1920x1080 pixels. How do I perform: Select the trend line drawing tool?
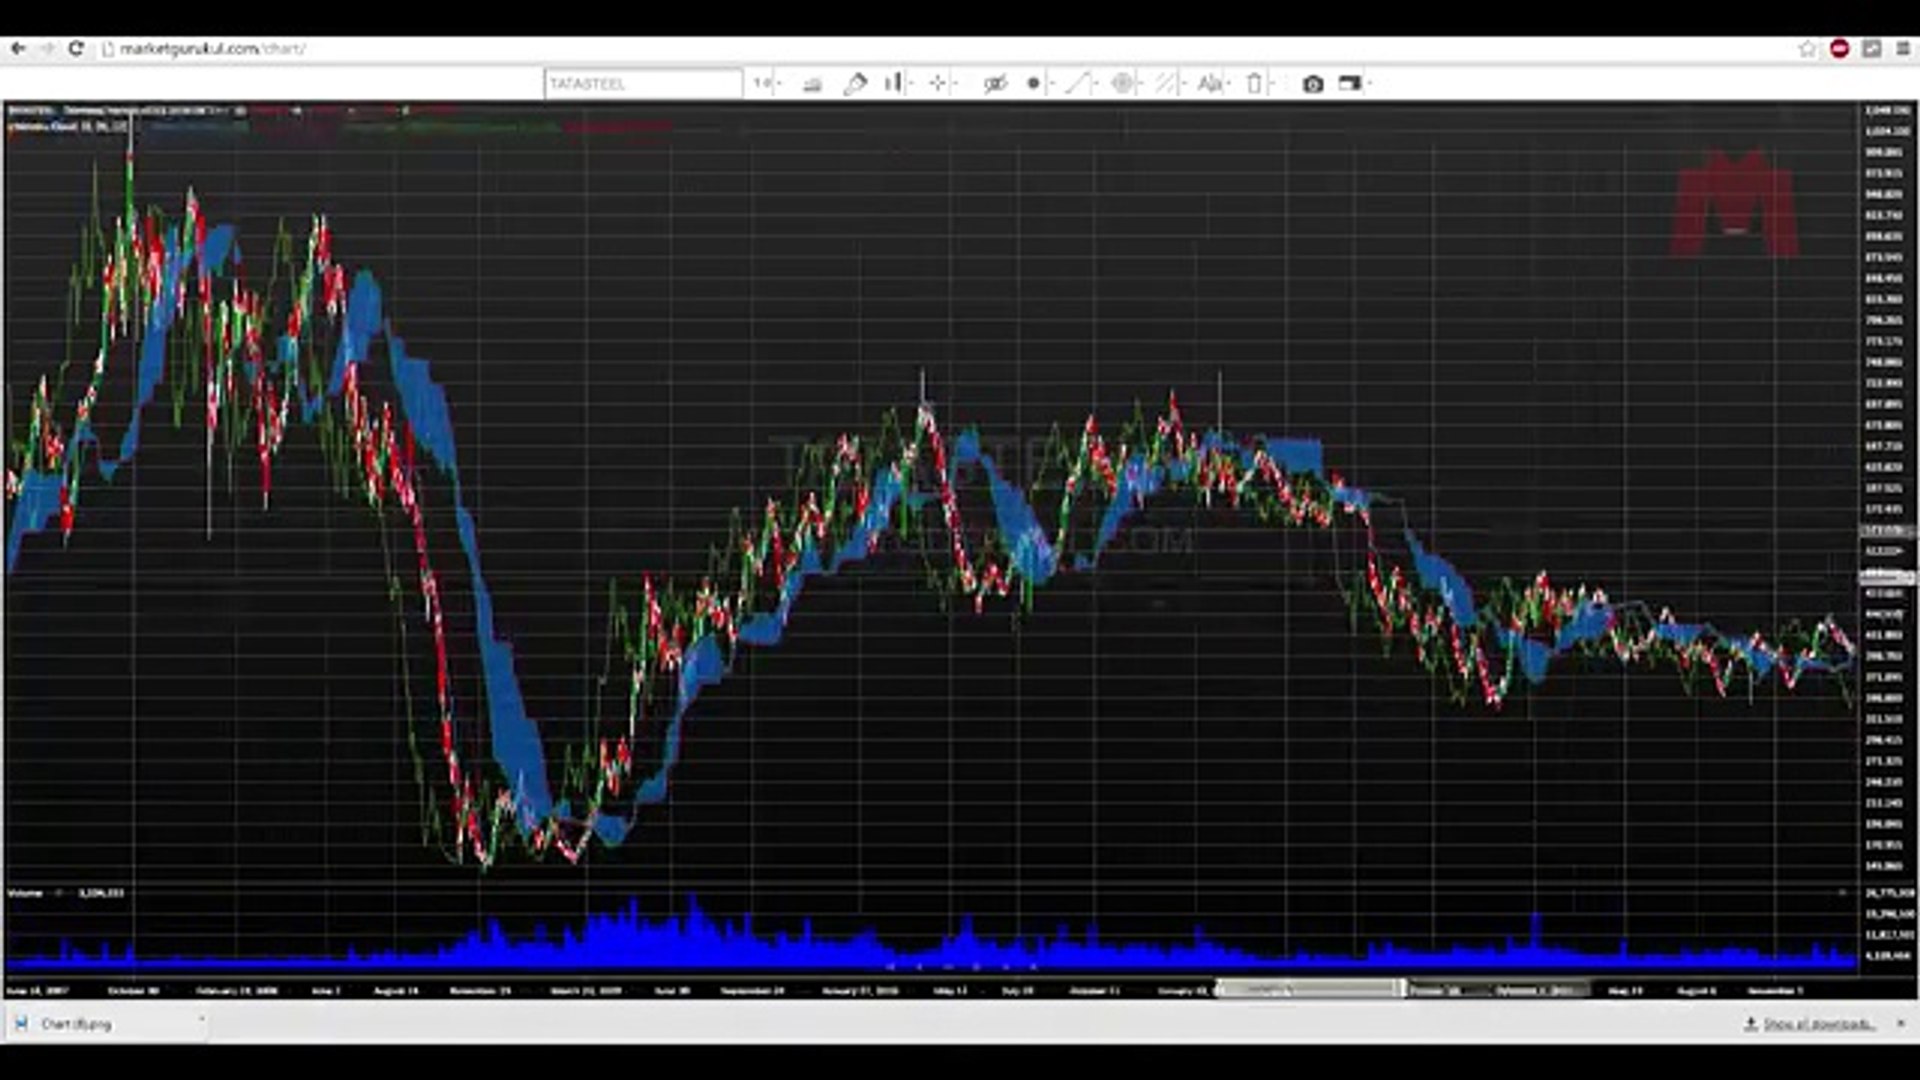point(1080,84)
